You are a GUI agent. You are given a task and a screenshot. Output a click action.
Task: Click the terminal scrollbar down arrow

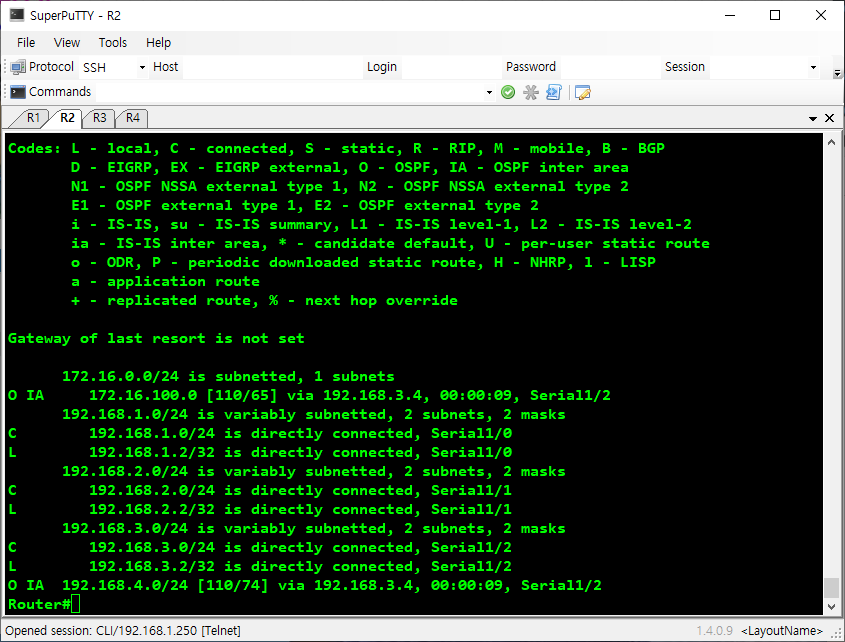pos(831,607)
